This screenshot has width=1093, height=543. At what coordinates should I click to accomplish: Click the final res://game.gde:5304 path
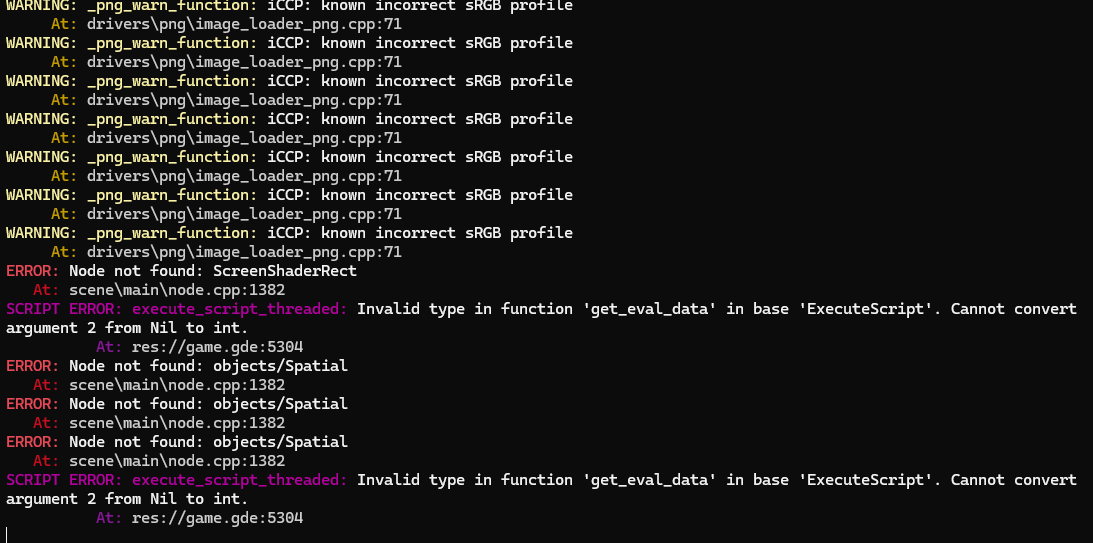[217, 518]
